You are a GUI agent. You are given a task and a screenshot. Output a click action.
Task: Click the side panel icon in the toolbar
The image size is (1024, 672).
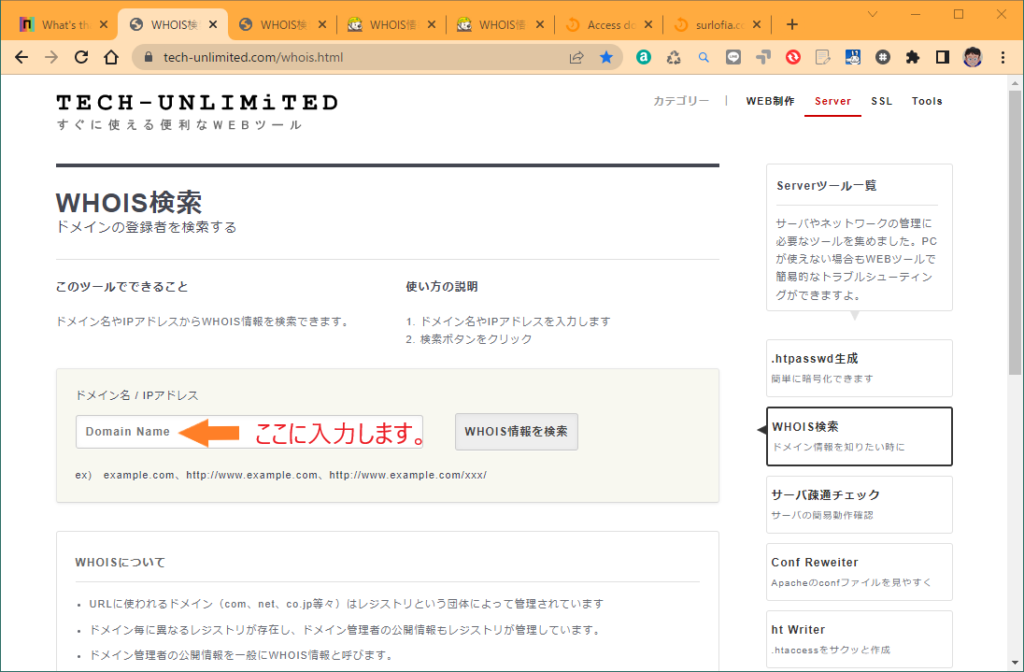coord(943,57)
